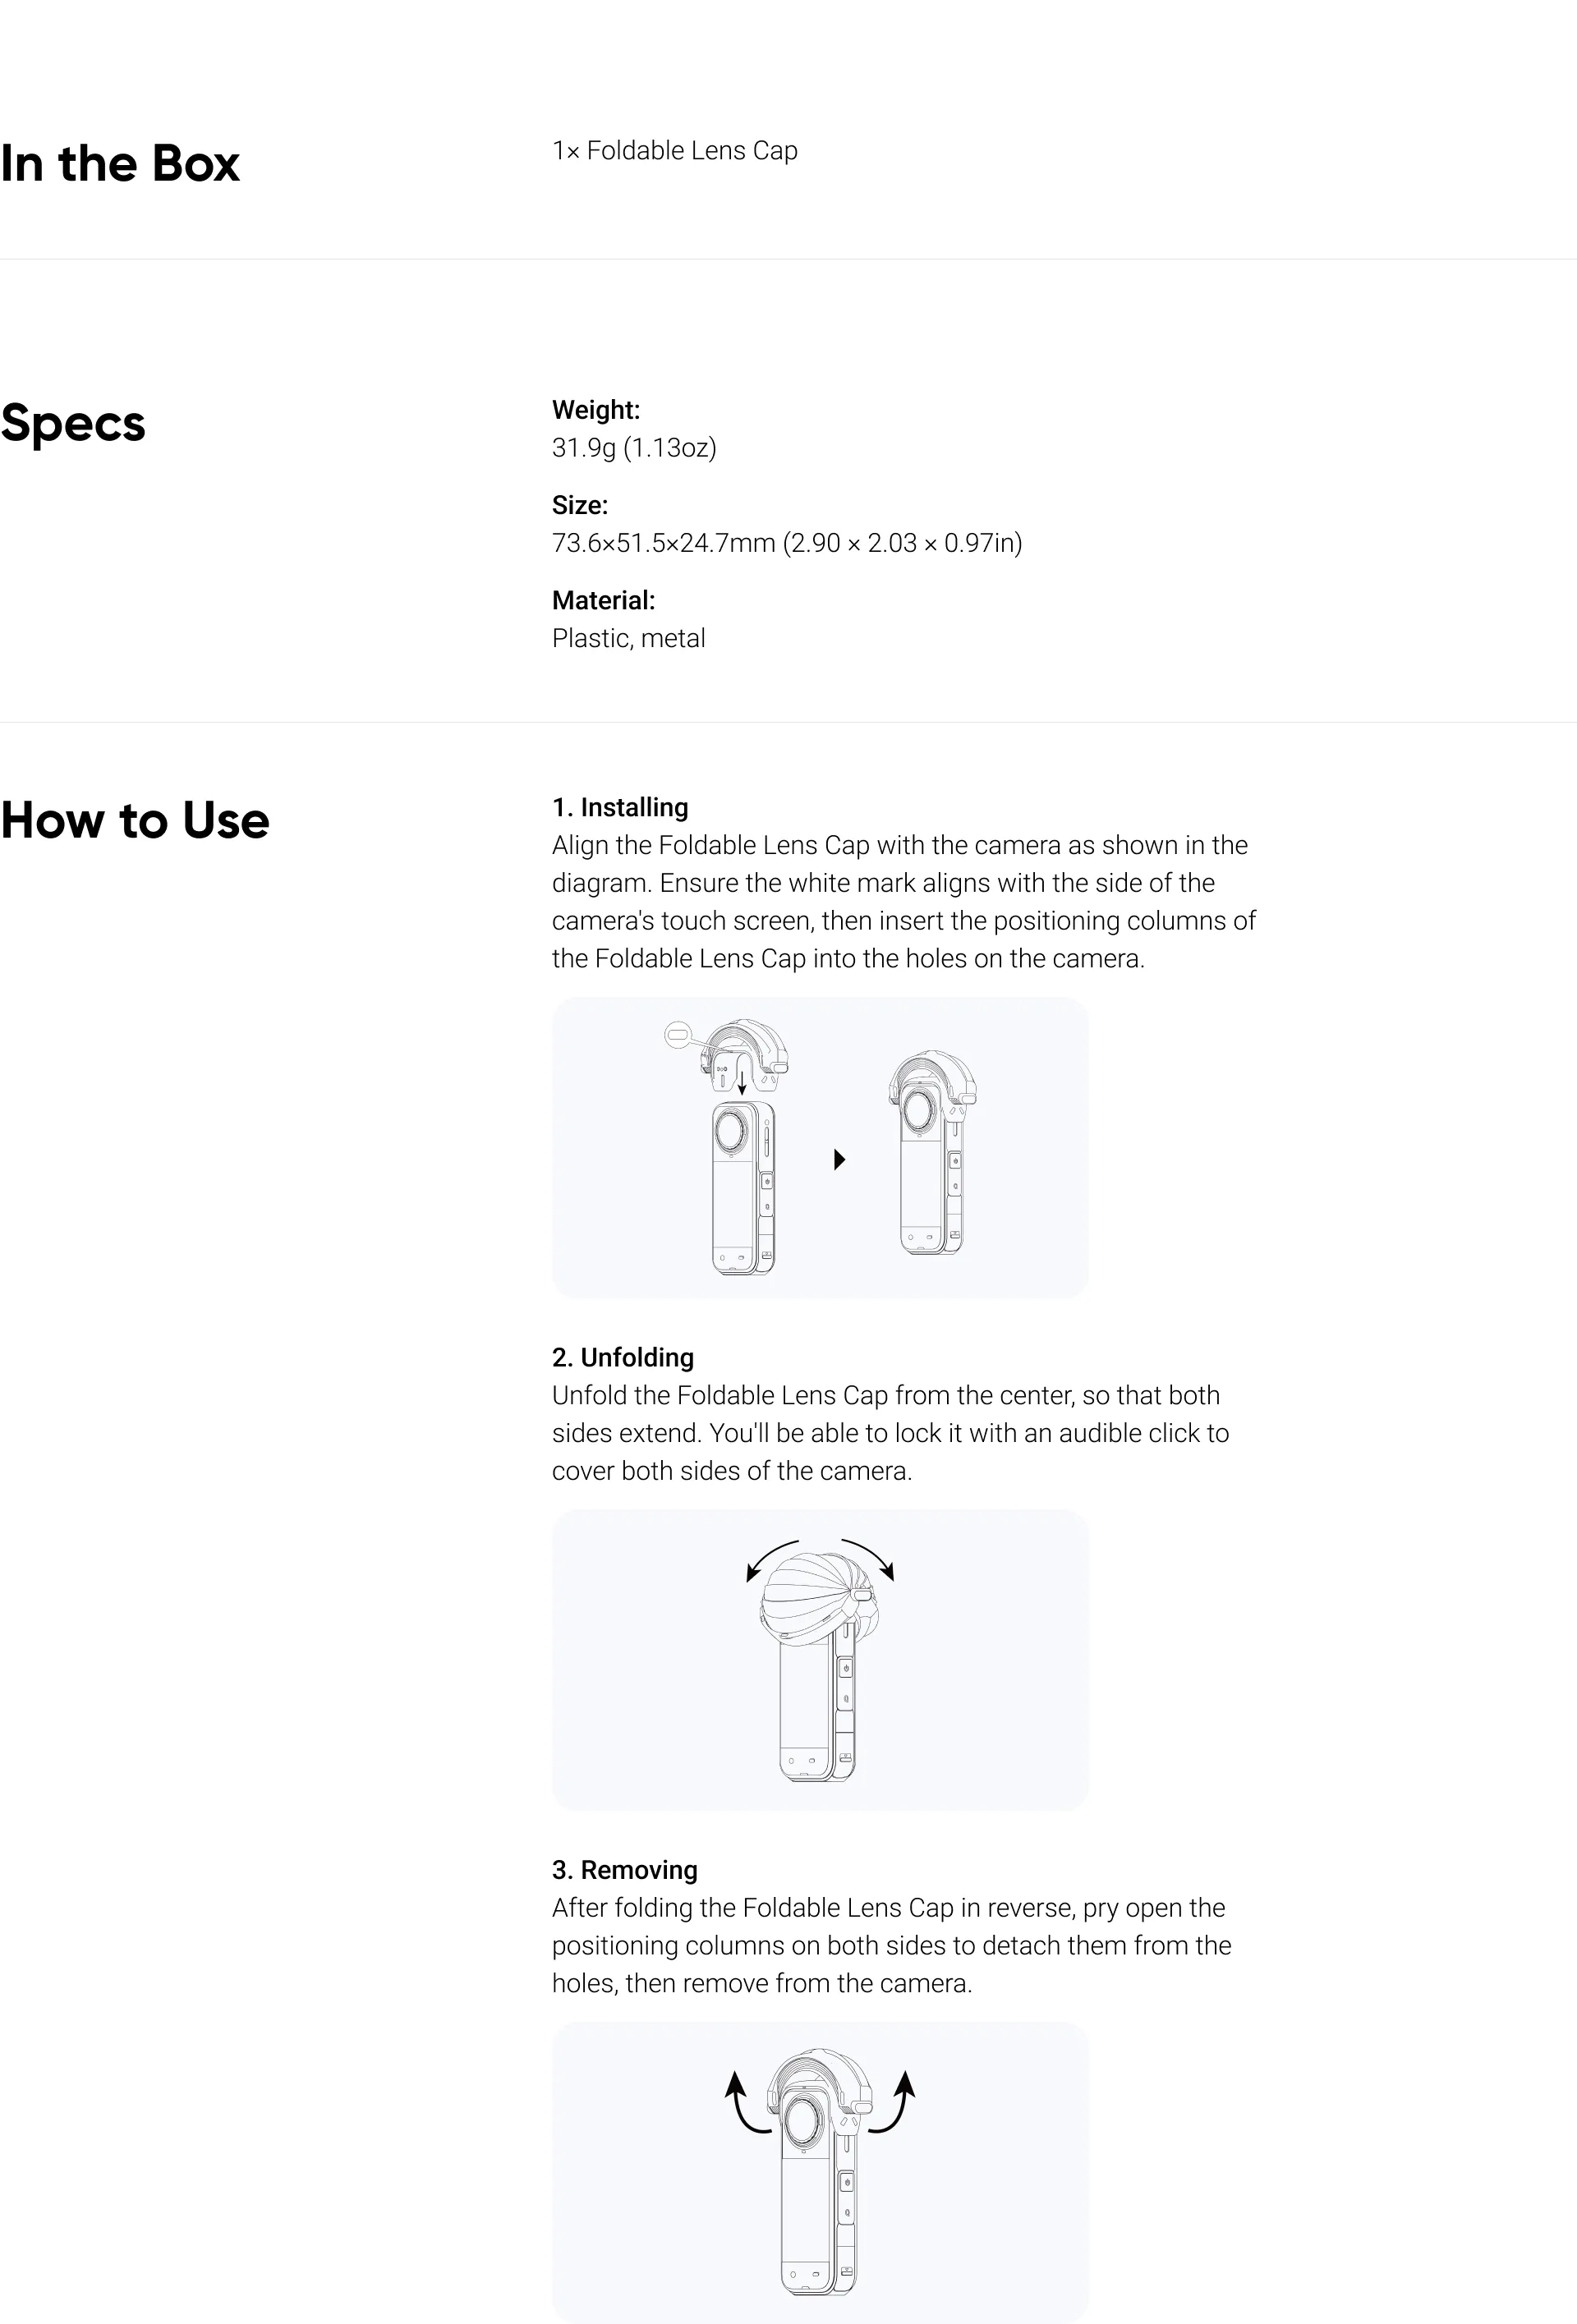Click the white mark callout oval

pyautogui.click(x=677, y=1033)
